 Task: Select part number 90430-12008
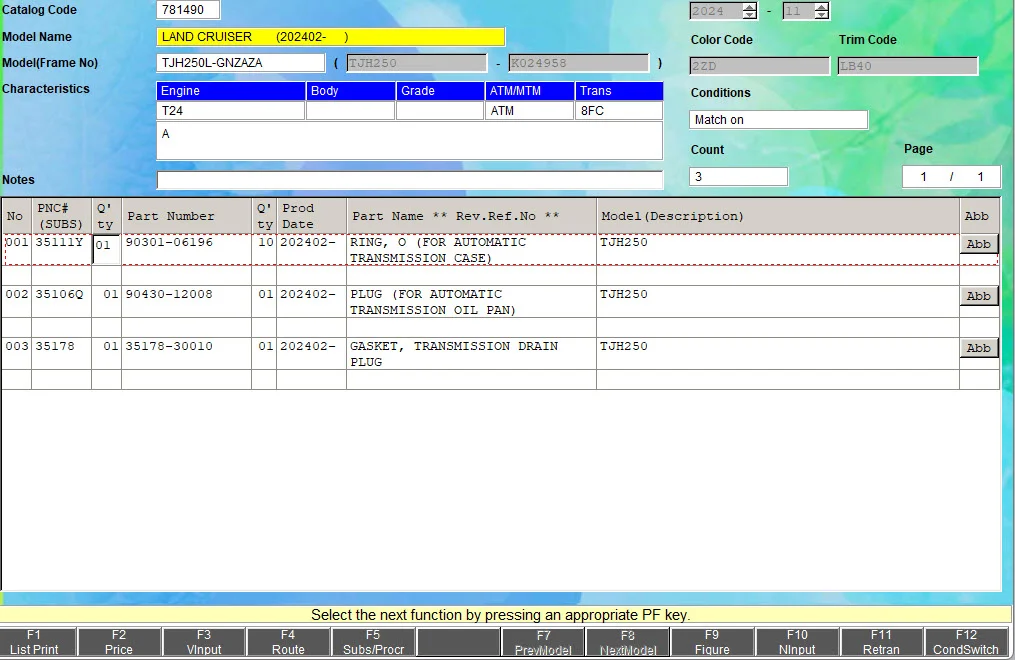(169, 294)
